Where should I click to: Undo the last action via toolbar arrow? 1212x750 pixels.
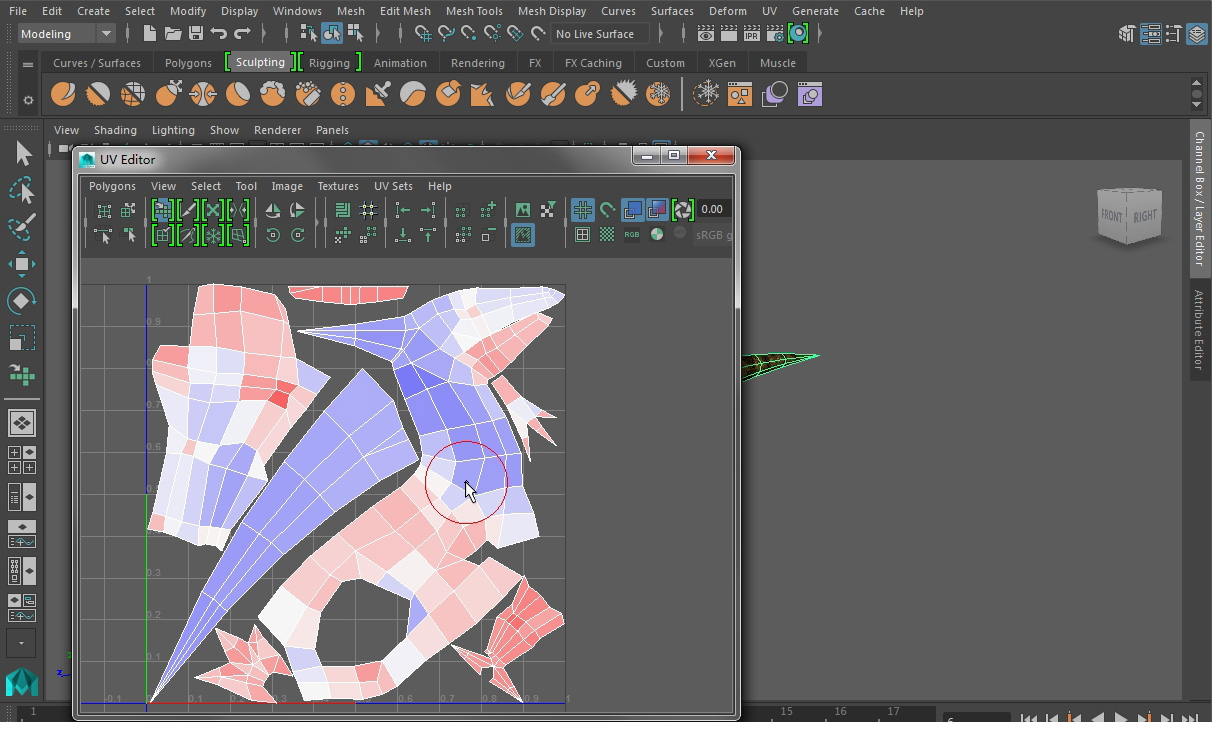219,34
